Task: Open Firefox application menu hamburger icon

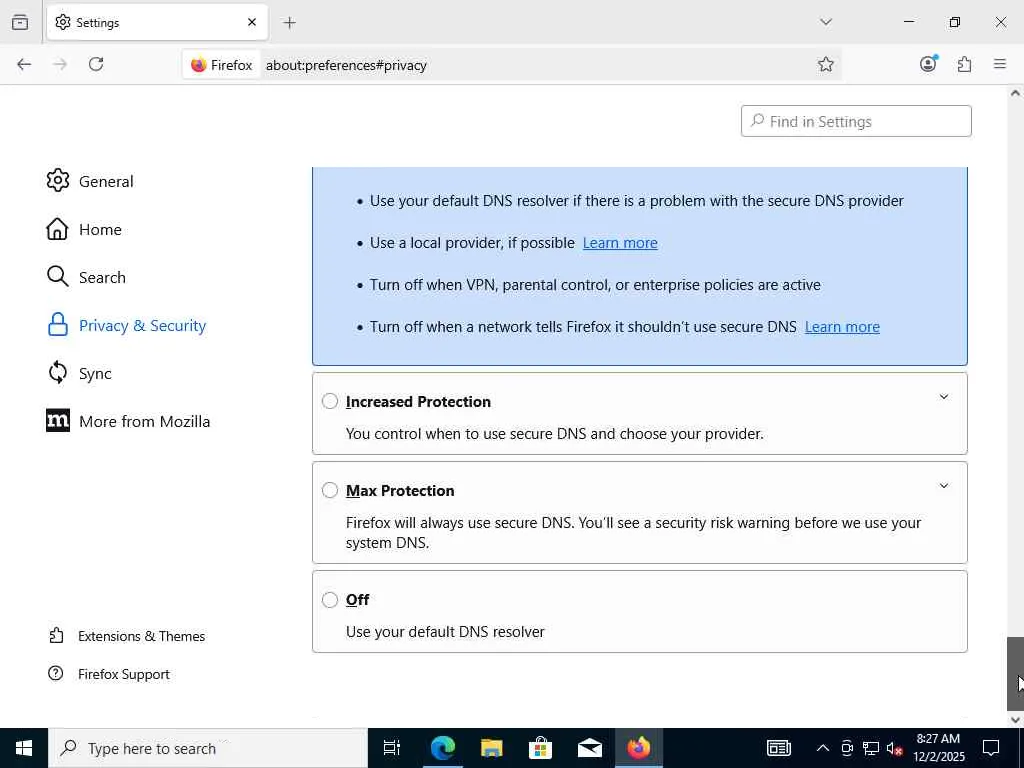Action: [x=1000, y=64]
